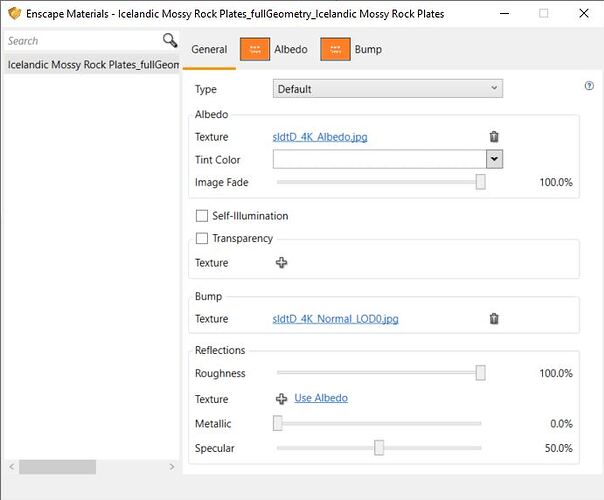Minimize the Enscape Materials window
This screenshot has height=500, width=604.
click(x=504, y=13)
